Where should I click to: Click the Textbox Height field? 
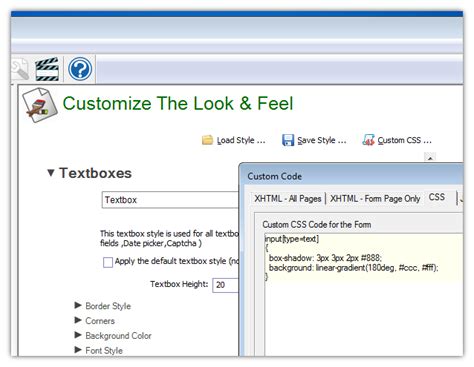225,285
